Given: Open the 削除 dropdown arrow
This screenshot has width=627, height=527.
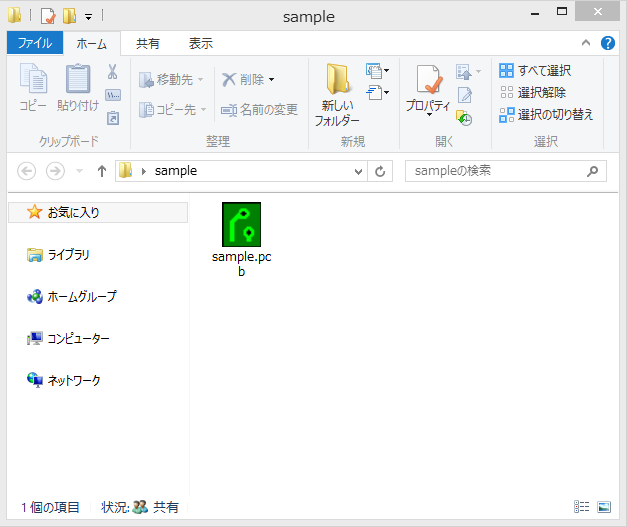Looking at the screenshot, I should 272,80.
